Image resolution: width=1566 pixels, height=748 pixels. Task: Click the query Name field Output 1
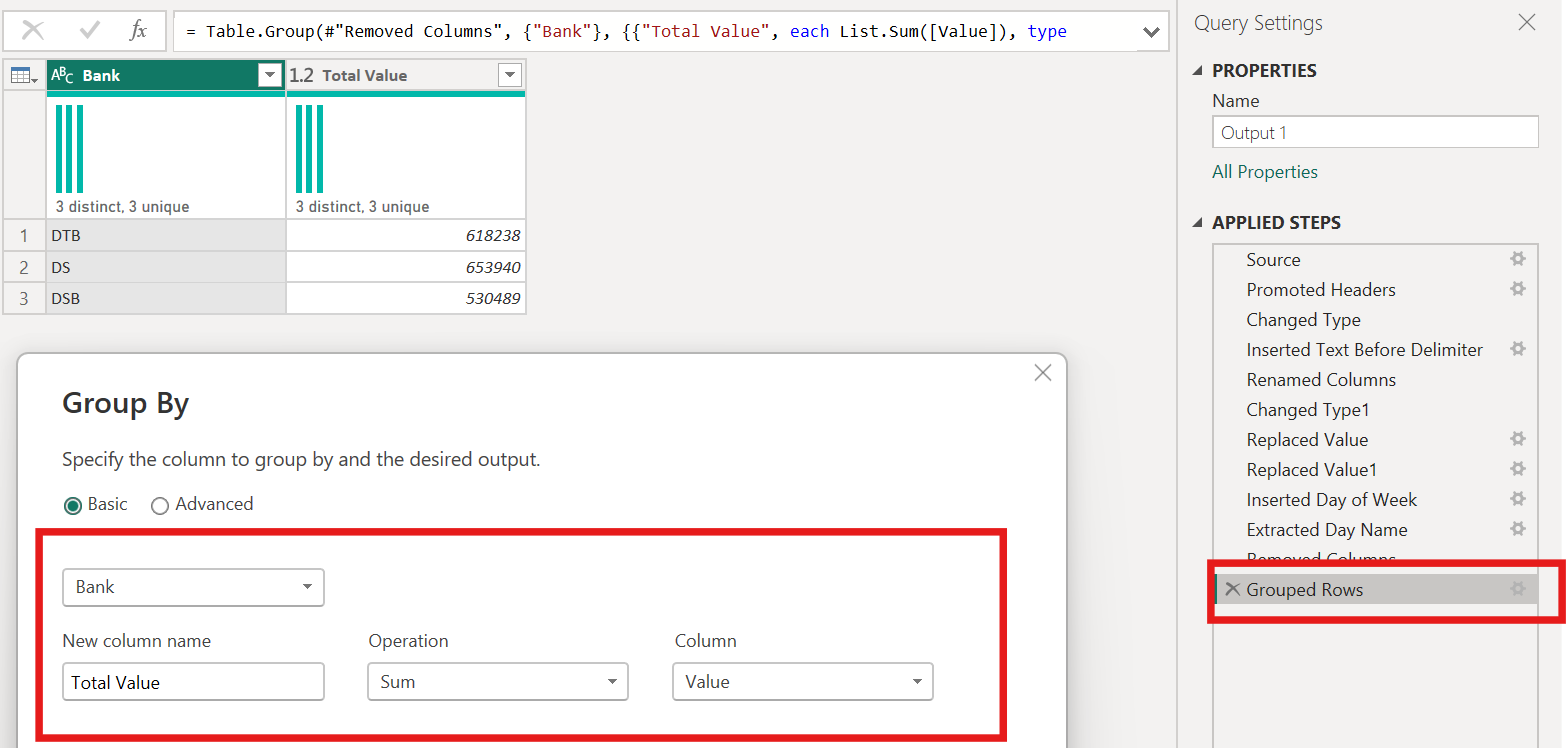click(1375, 132)
